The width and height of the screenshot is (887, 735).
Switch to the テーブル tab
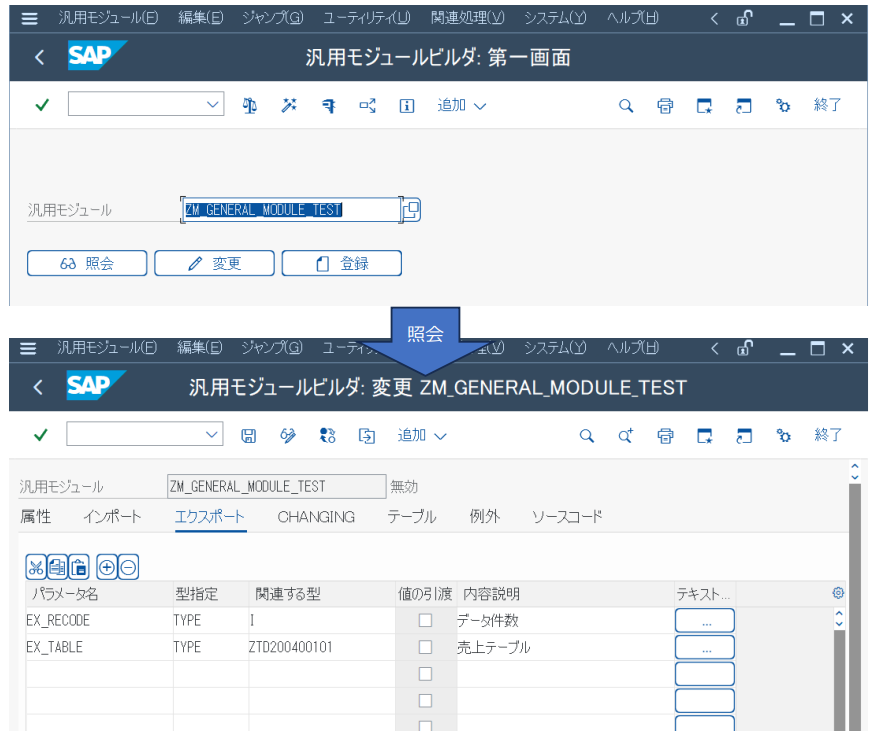tap(412, 517)
